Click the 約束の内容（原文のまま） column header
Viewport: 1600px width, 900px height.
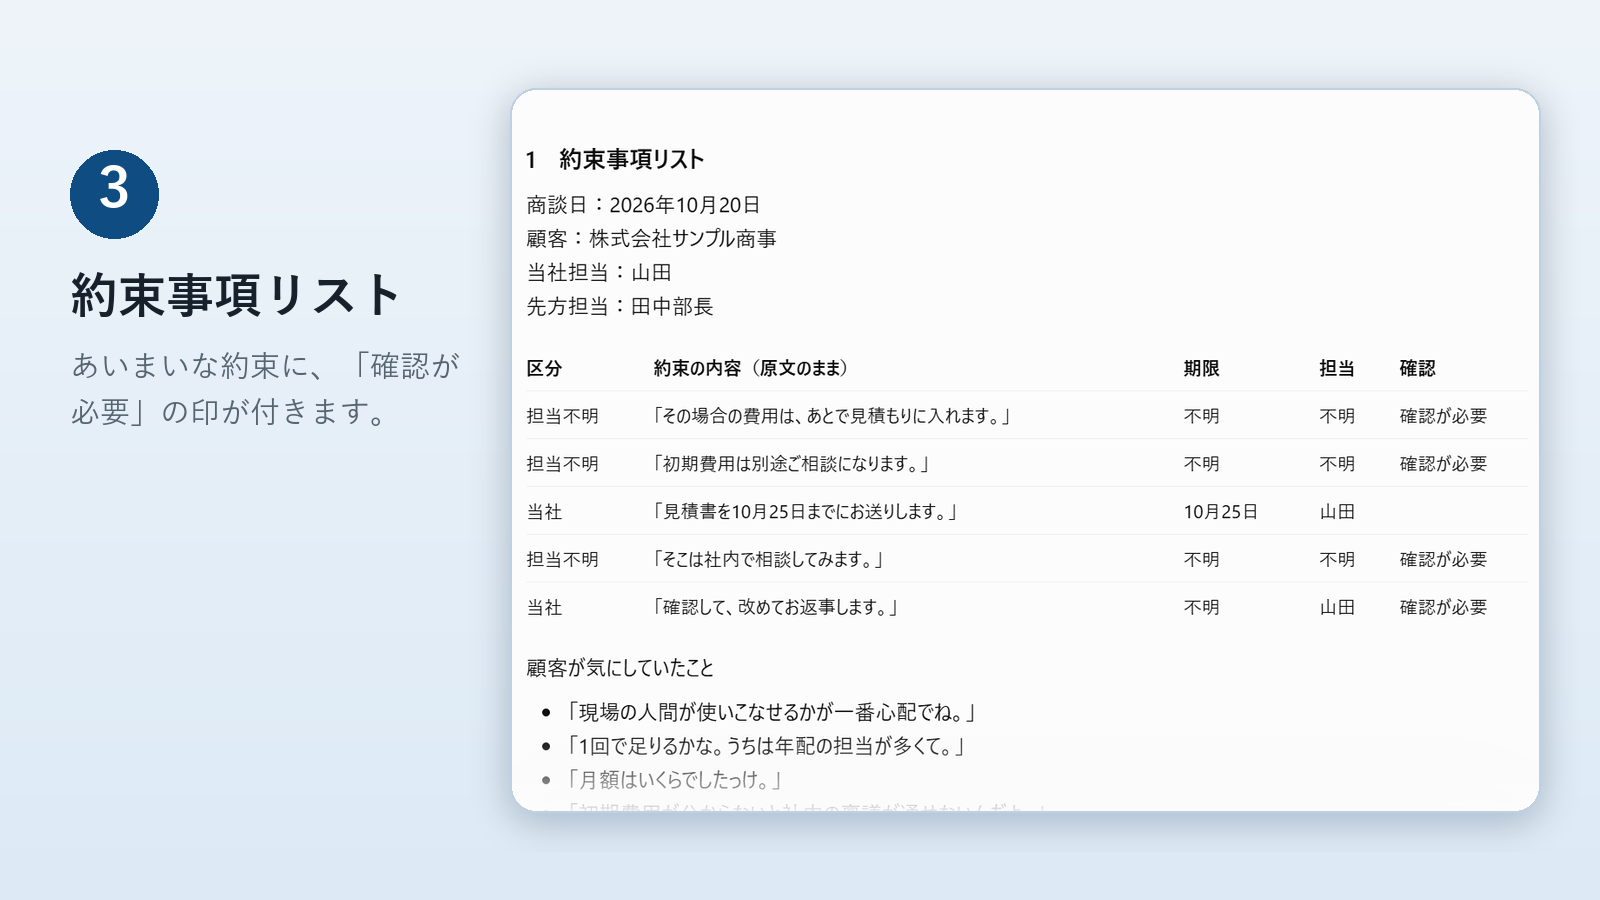coord(751,368)
